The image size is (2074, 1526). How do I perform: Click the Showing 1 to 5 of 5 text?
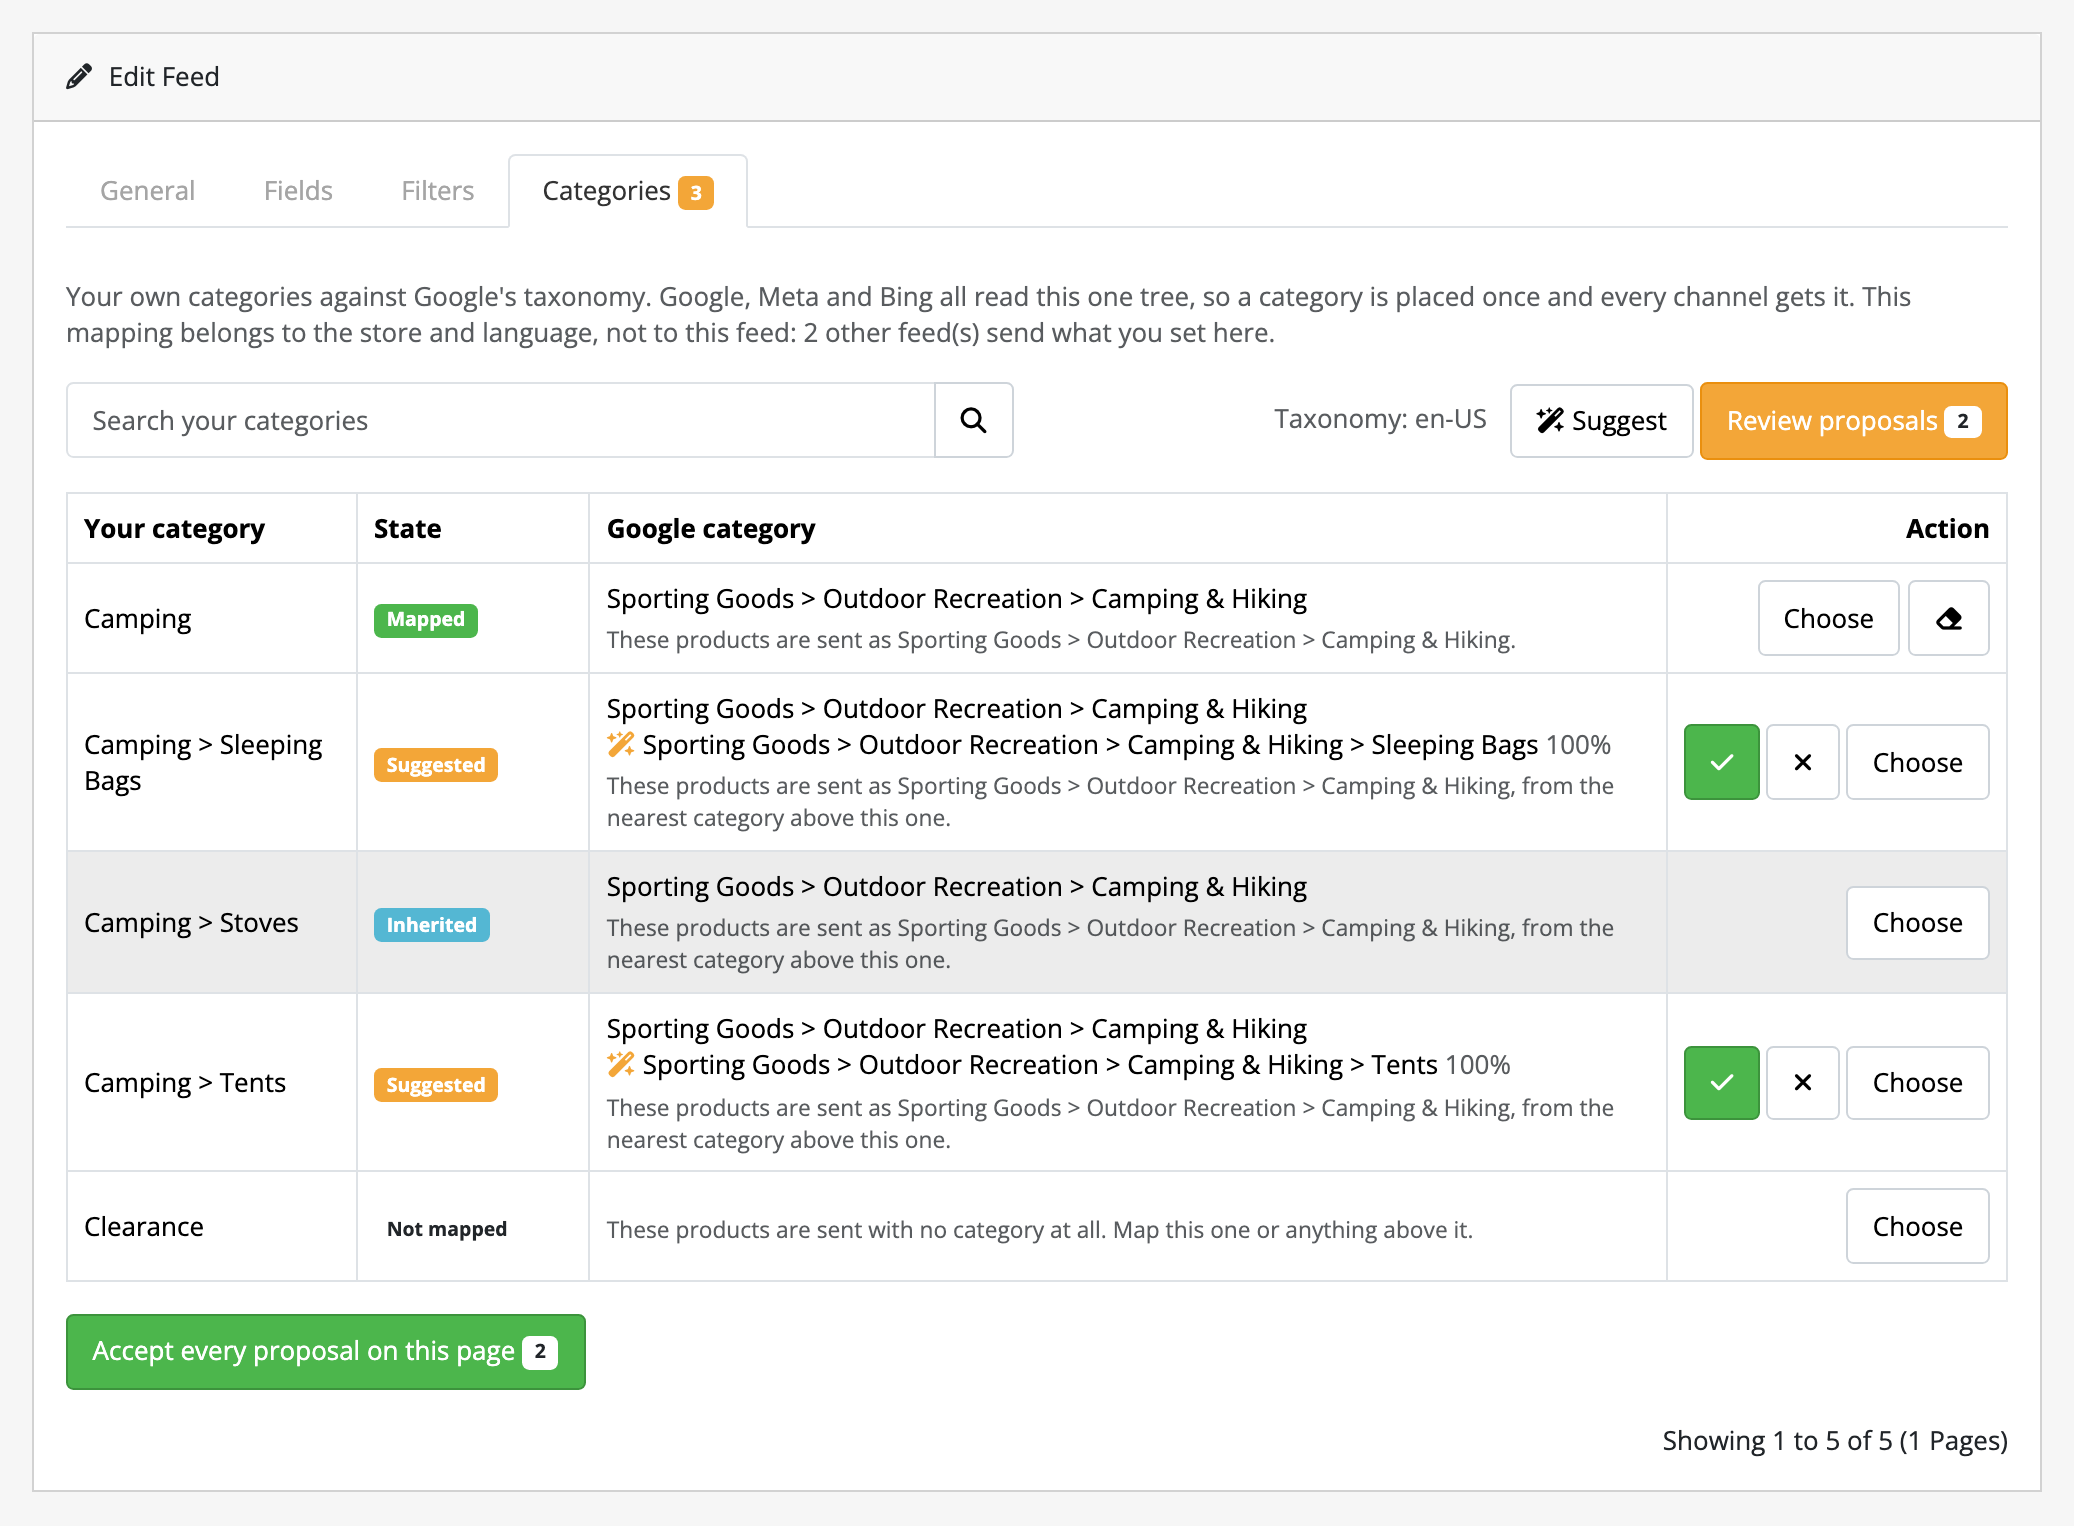(1834, 1440)
